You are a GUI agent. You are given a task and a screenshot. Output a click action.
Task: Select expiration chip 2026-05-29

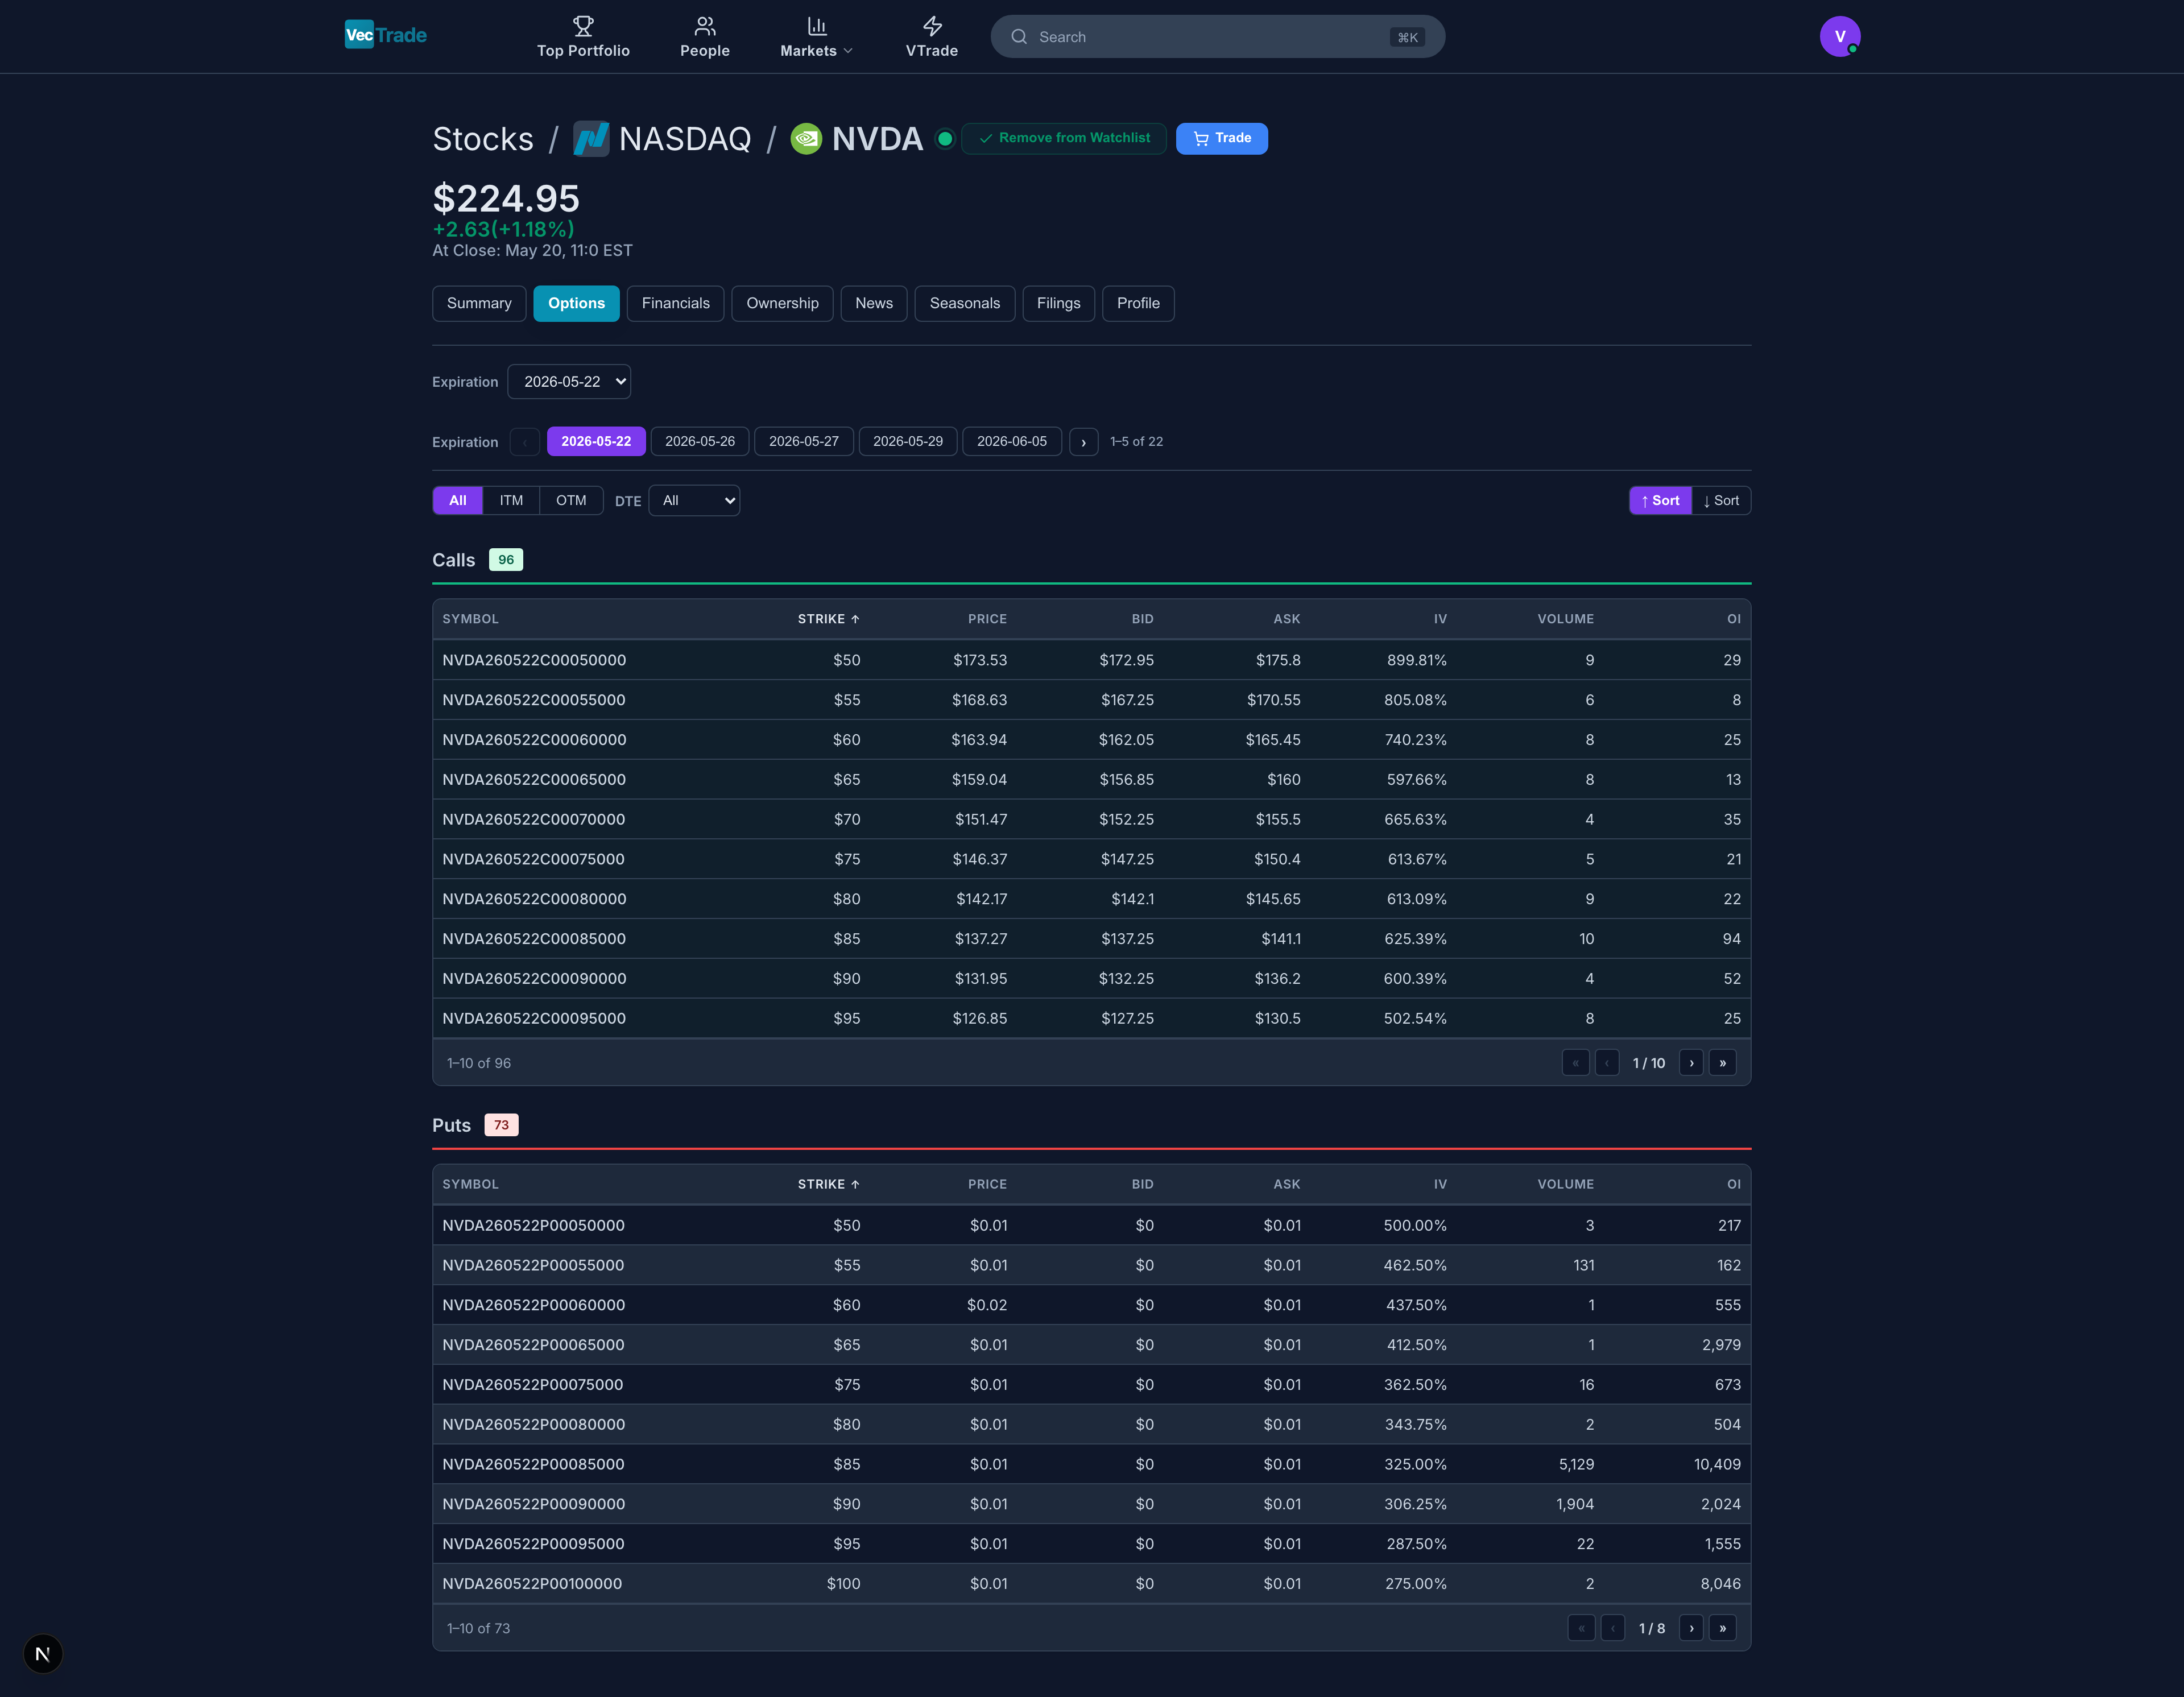tap(908, 441)
